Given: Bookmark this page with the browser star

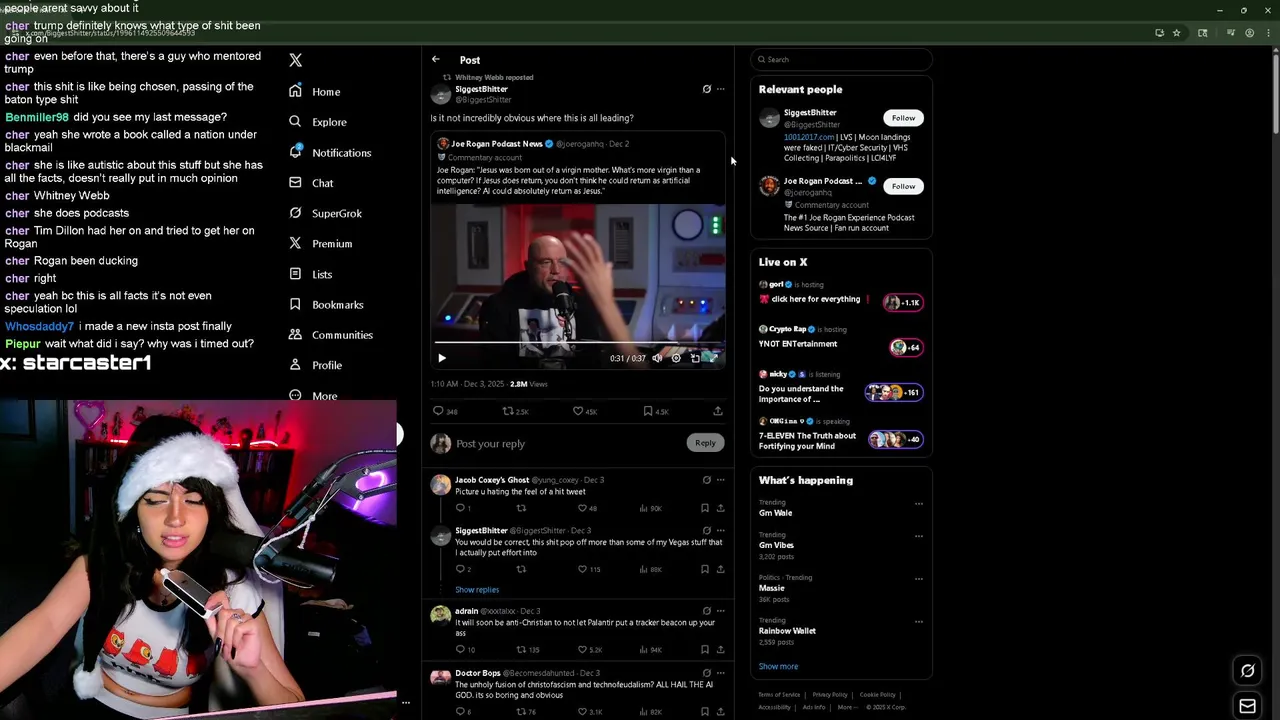Looking at the screenshot, I should point(1176,33).
